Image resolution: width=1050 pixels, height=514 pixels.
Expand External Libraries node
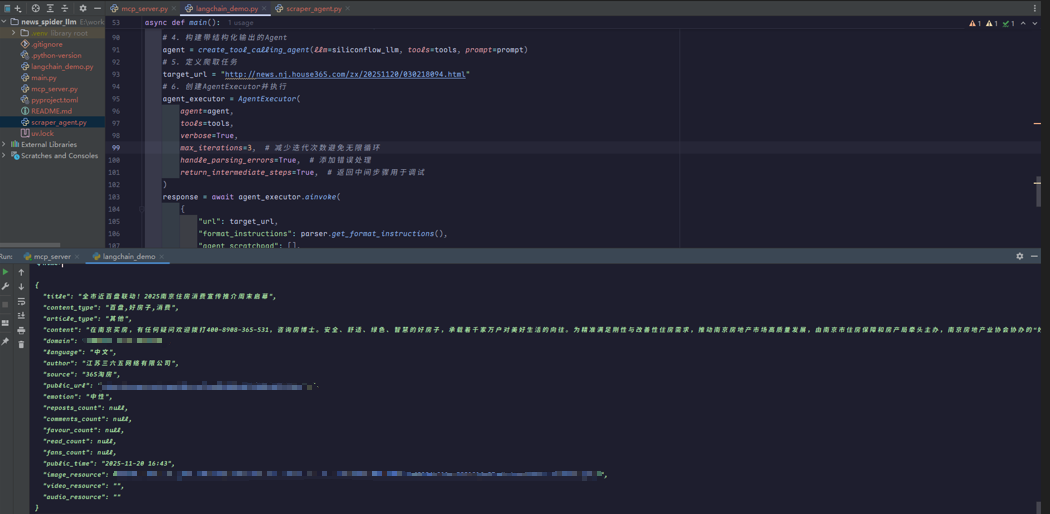click(x=5, y=145)
